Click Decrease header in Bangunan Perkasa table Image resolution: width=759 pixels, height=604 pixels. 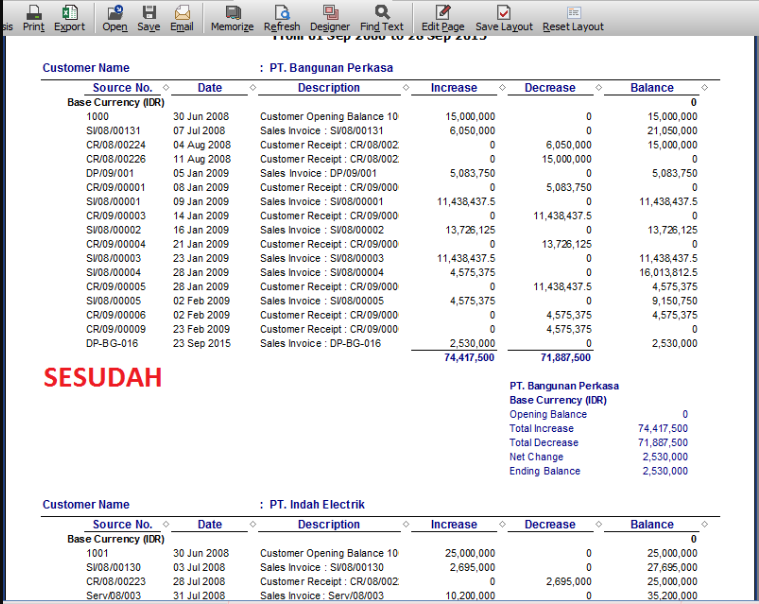click(x=550, y=88)
